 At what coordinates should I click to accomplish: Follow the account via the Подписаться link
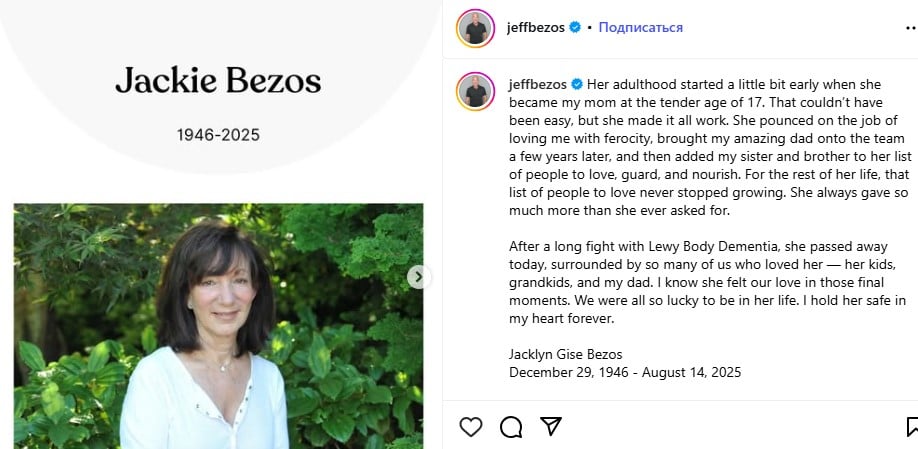point(640,28)
